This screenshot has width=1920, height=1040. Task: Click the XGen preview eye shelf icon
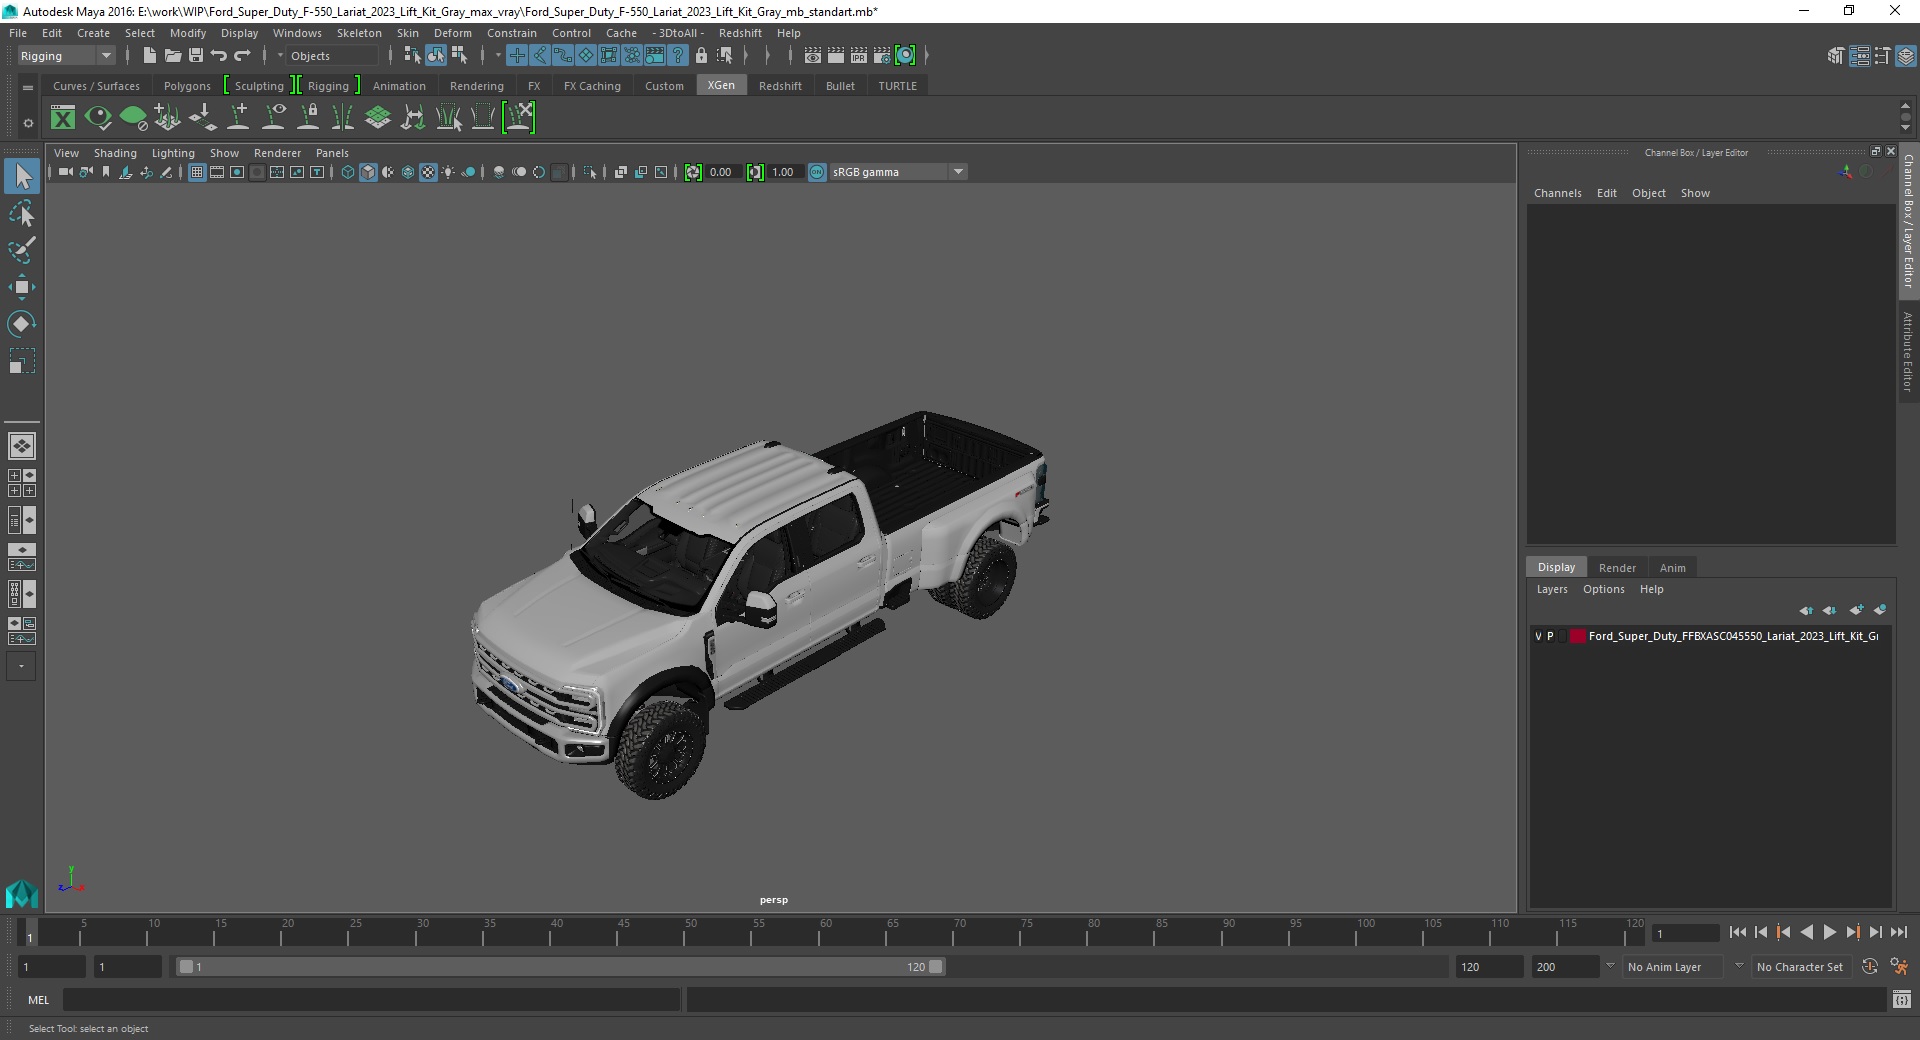point(98,118)
